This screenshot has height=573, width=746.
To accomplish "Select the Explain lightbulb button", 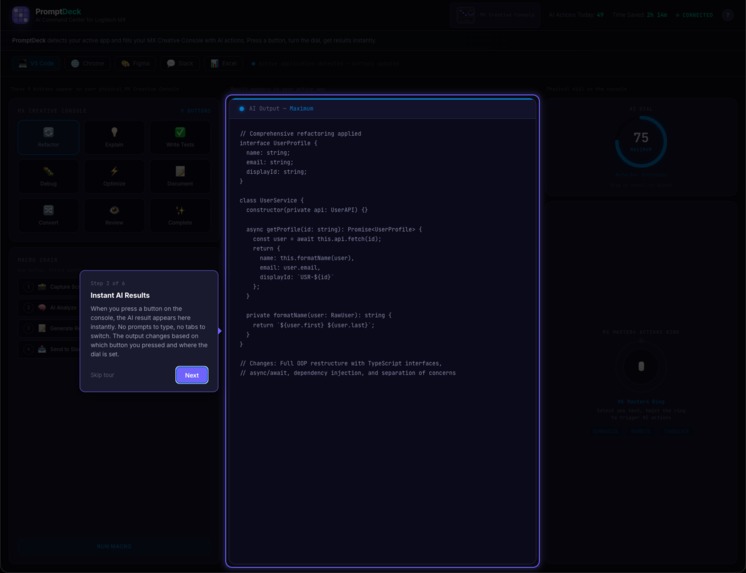I will tap(114, 137).
